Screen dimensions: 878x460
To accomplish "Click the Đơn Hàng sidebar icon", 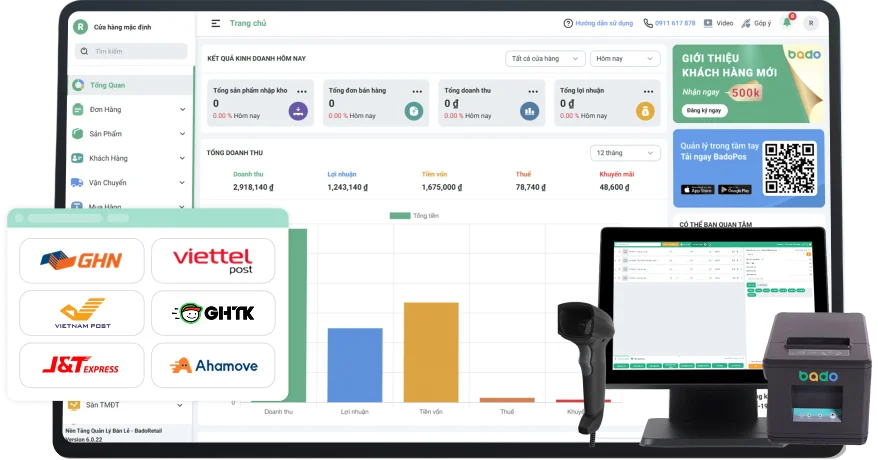I will pos(77,110).
